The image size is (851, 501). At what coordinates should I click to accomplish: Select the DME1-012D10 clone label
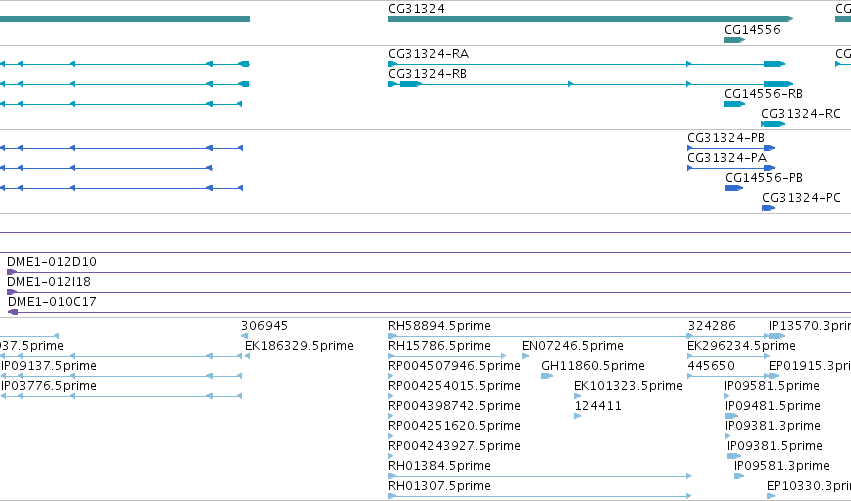click(52, 262)
